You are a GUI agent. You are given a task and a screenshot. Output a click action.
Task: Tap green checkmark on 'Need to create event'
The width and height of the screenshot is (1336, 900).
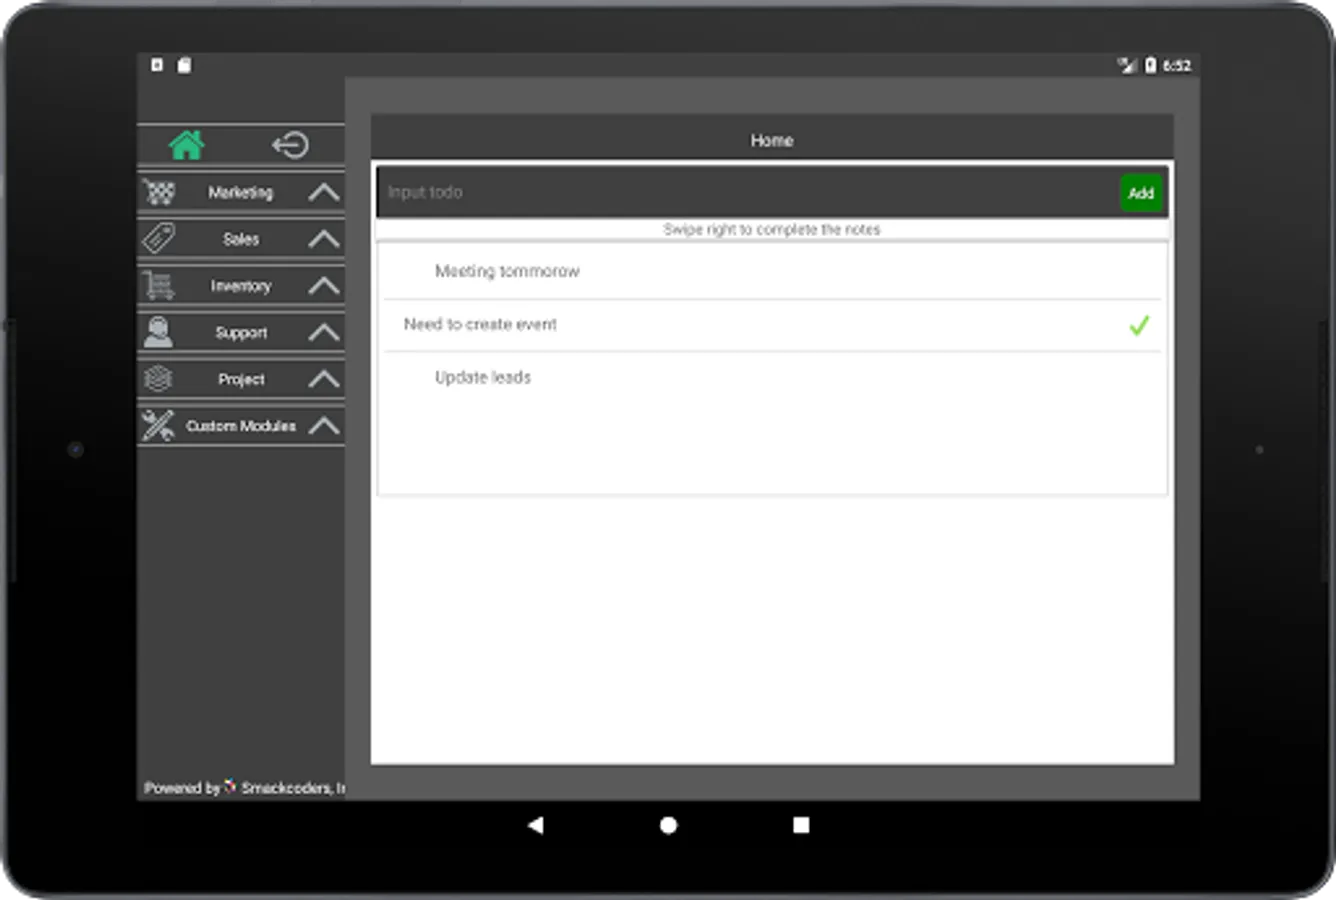[x=1139, y=325]
